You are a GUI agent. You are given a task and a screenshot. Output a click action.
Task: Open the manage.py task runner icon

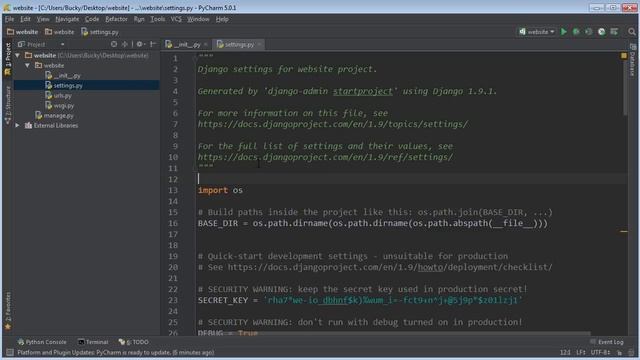[x=601, y=32]
